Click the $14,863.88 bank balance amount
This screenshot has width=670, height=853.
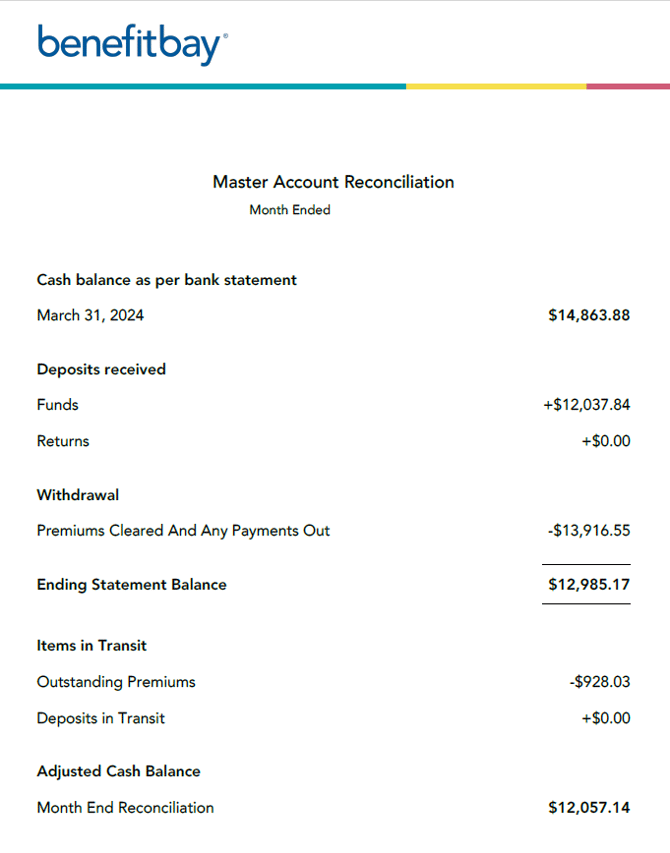589,315
